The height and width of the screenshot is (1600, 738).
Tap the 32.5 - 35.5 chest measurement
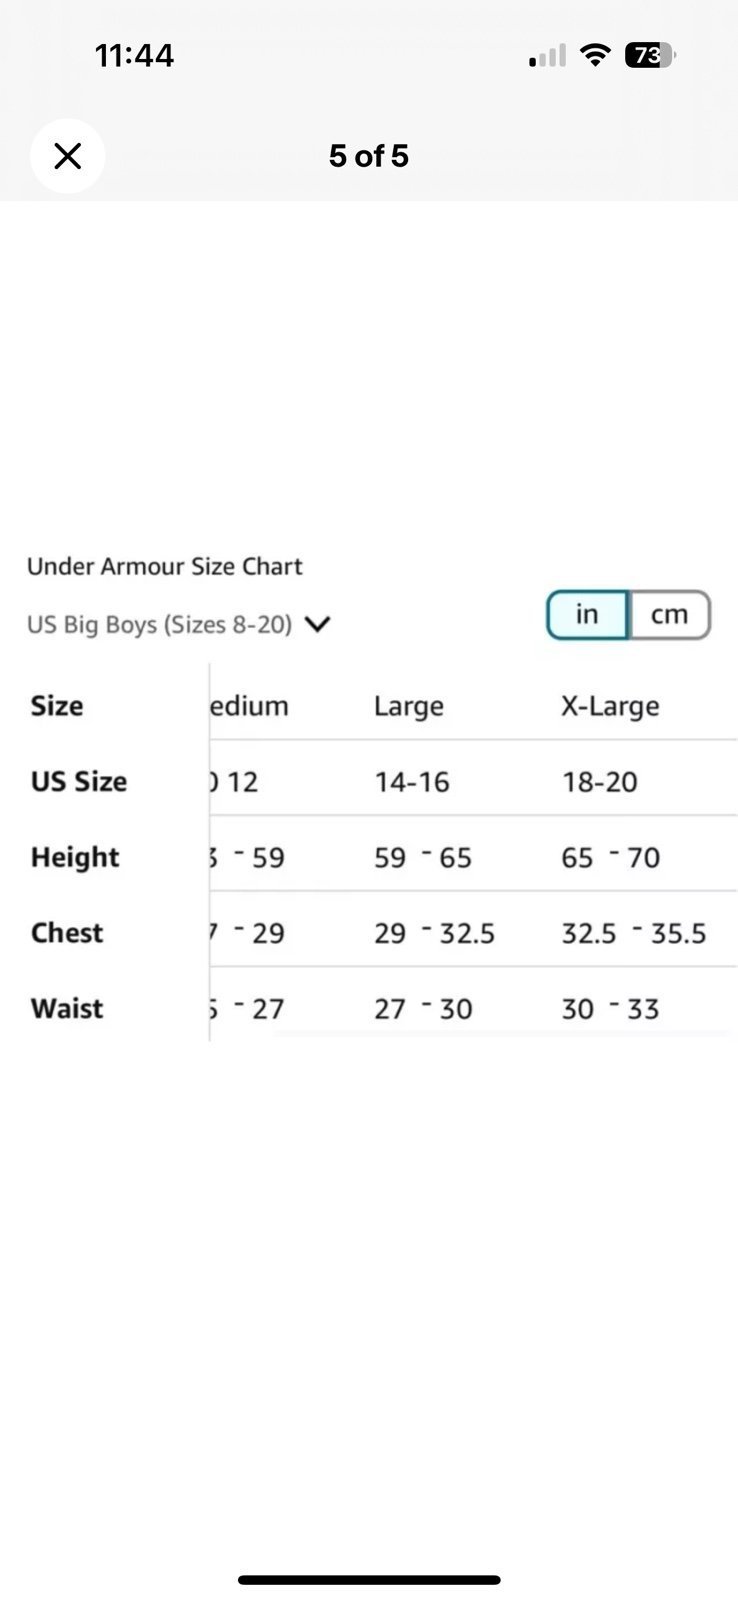pyautogui.click(x=634, y=933)
